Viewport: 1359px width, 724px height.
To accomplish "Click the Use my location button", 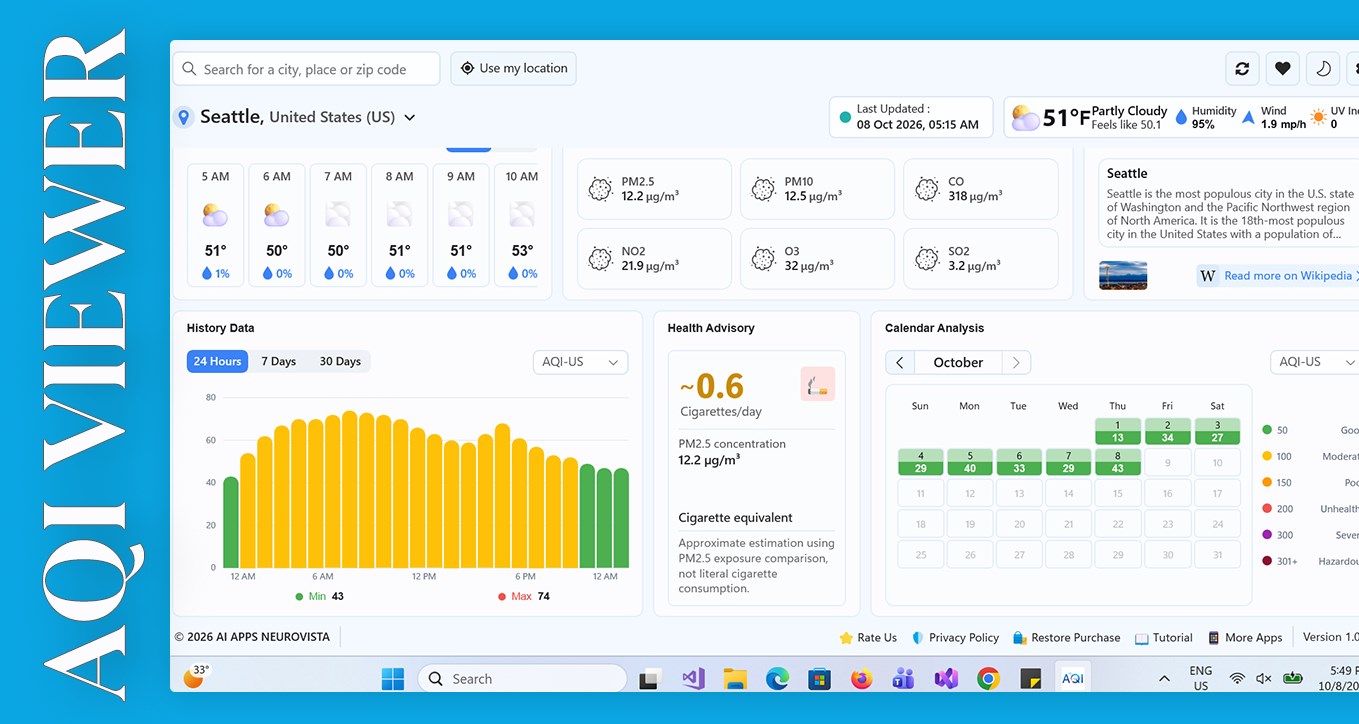I will tap(513, 68).
